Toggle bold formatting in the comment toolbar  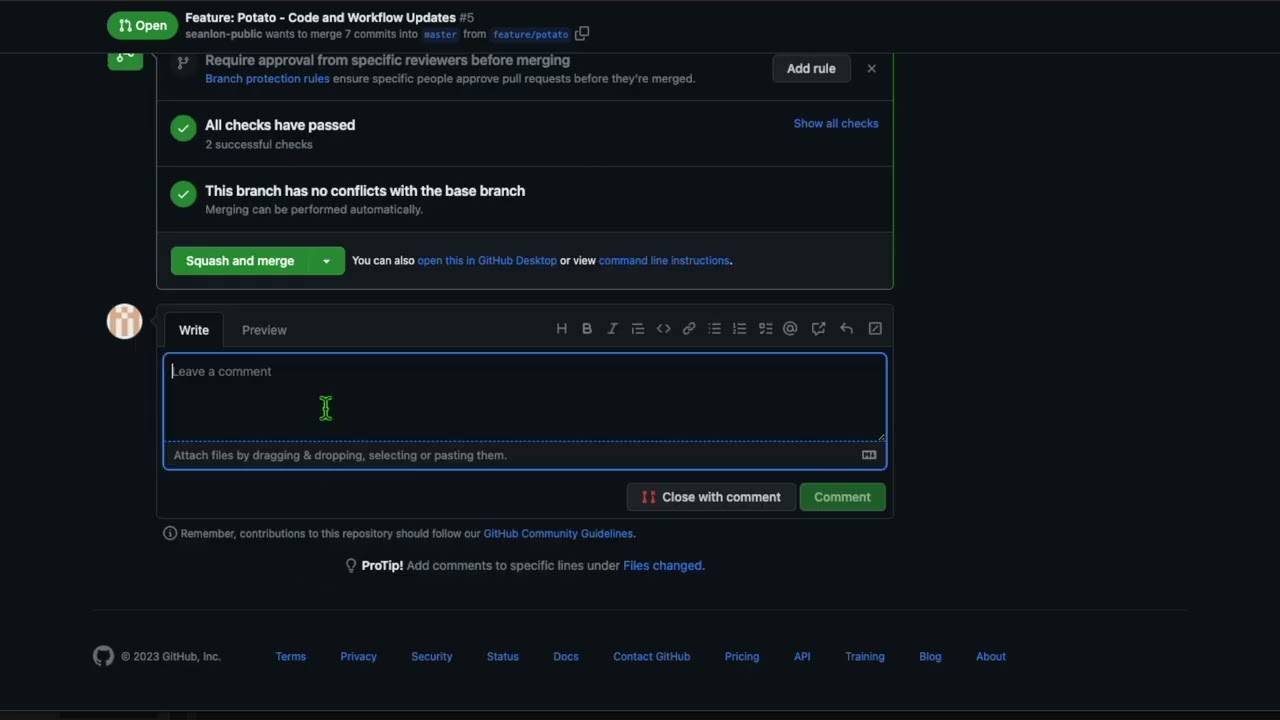pos(587,329)
